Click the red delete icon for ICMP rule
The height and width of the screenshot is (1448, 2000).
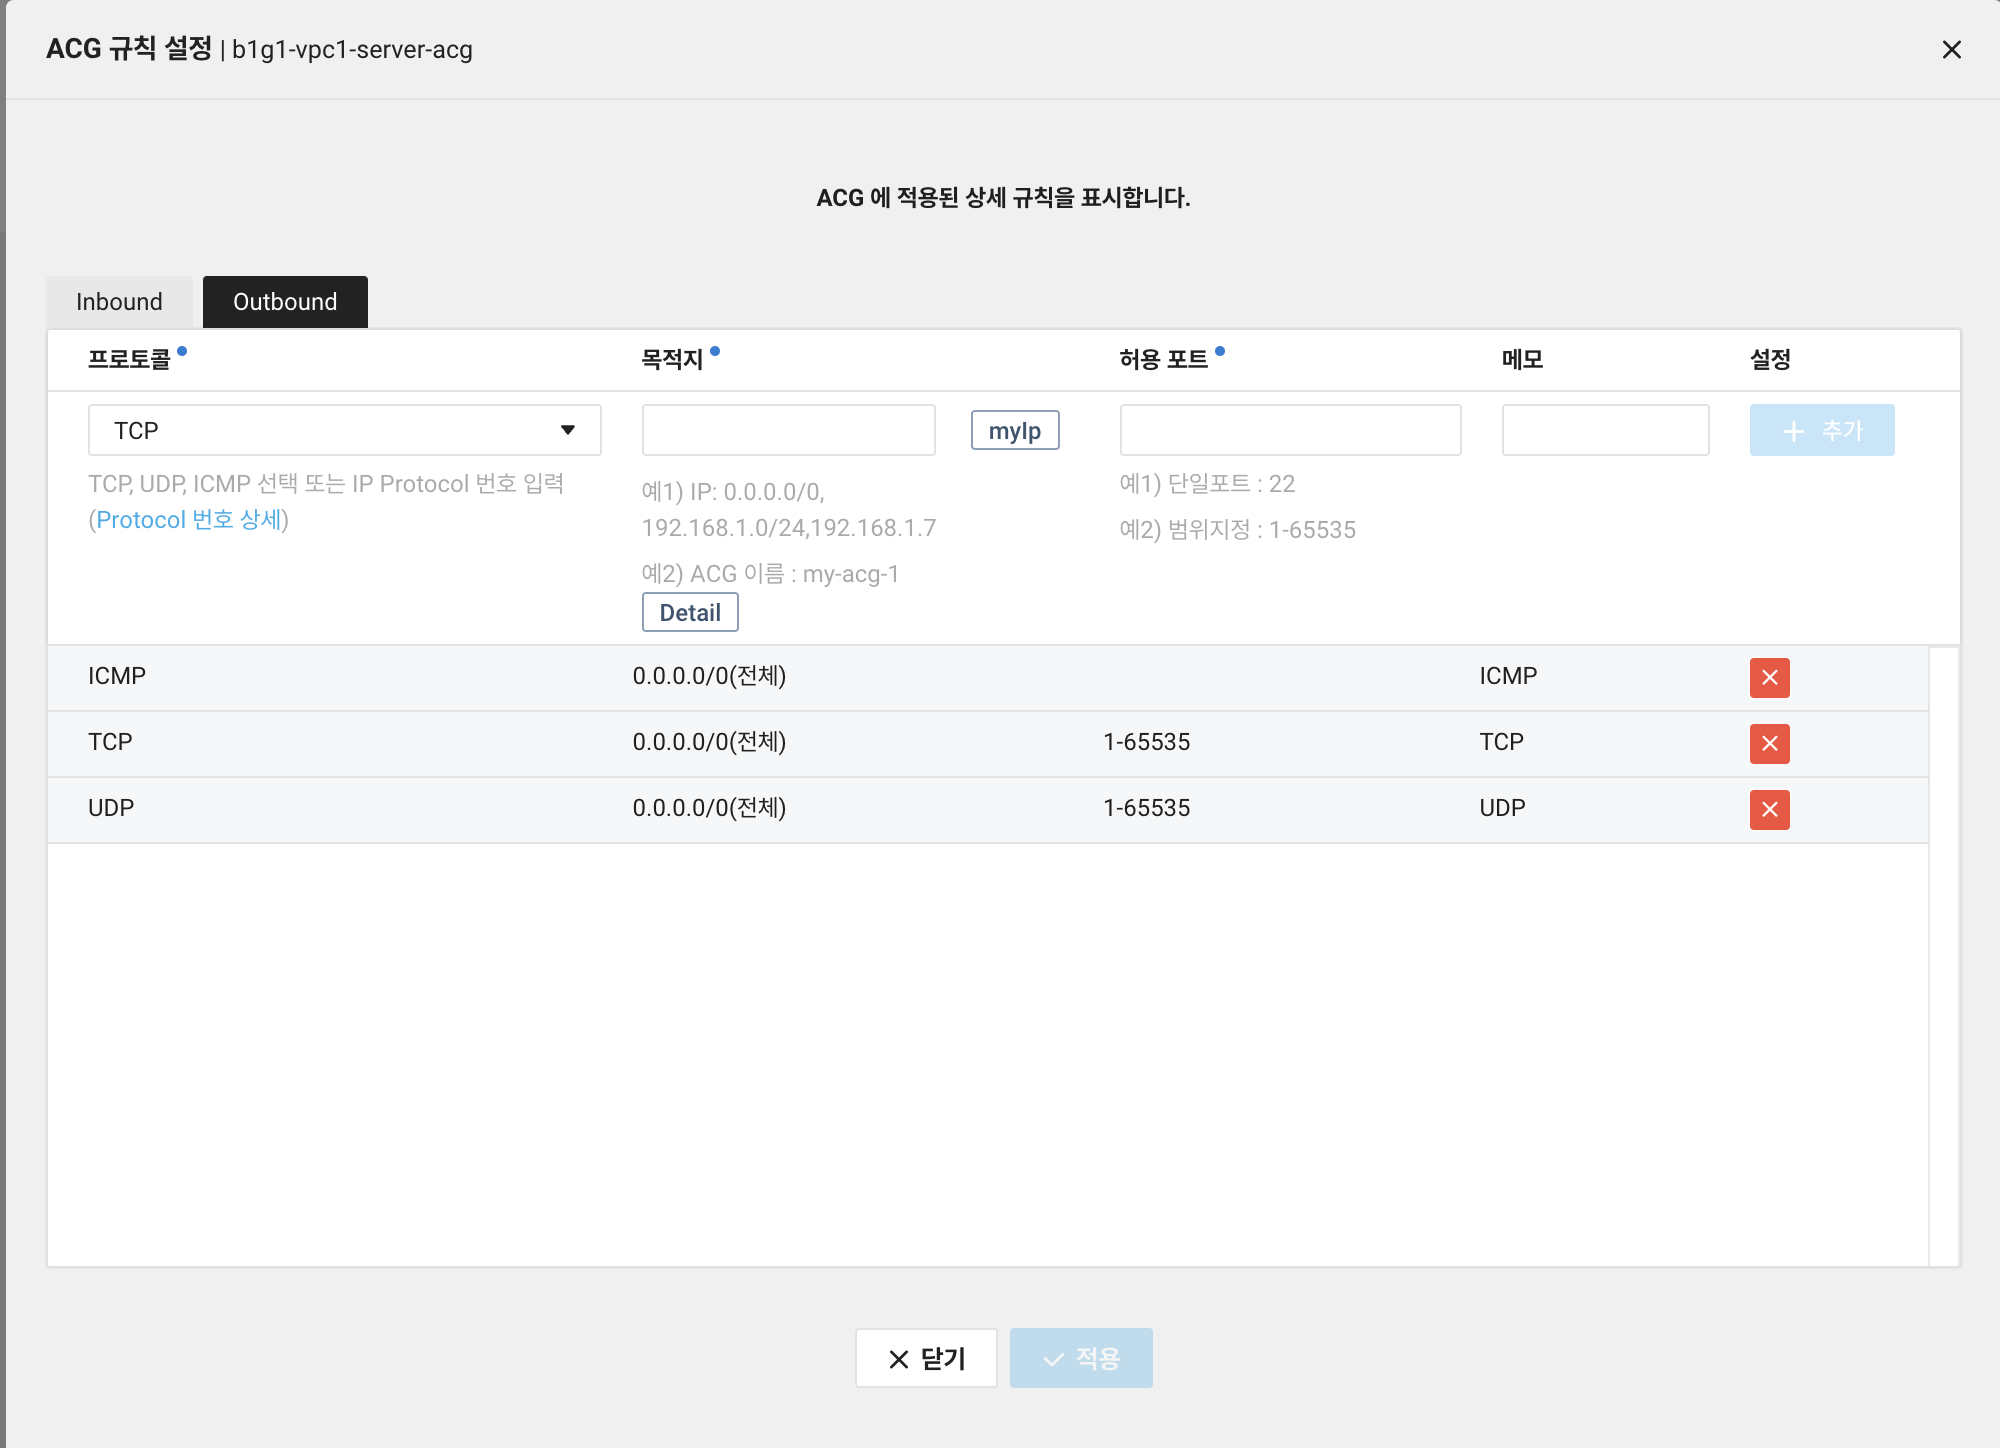tap(1770, 677)
